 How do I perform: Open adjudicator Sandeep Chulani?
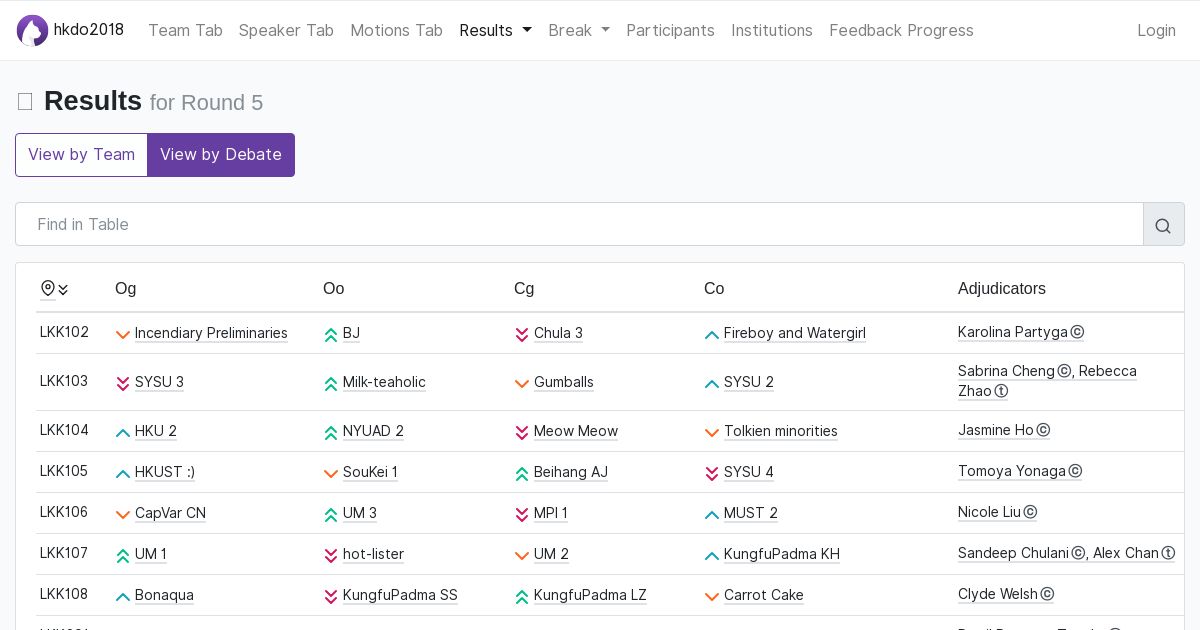point(1014,553)
